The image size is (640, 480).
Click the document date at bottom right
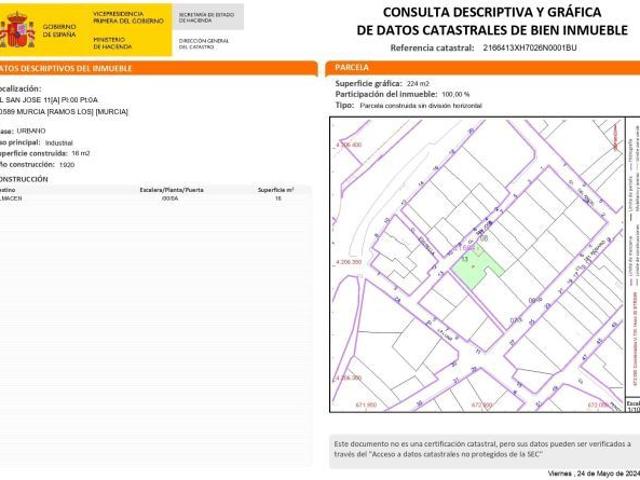(x=592, y=472)
